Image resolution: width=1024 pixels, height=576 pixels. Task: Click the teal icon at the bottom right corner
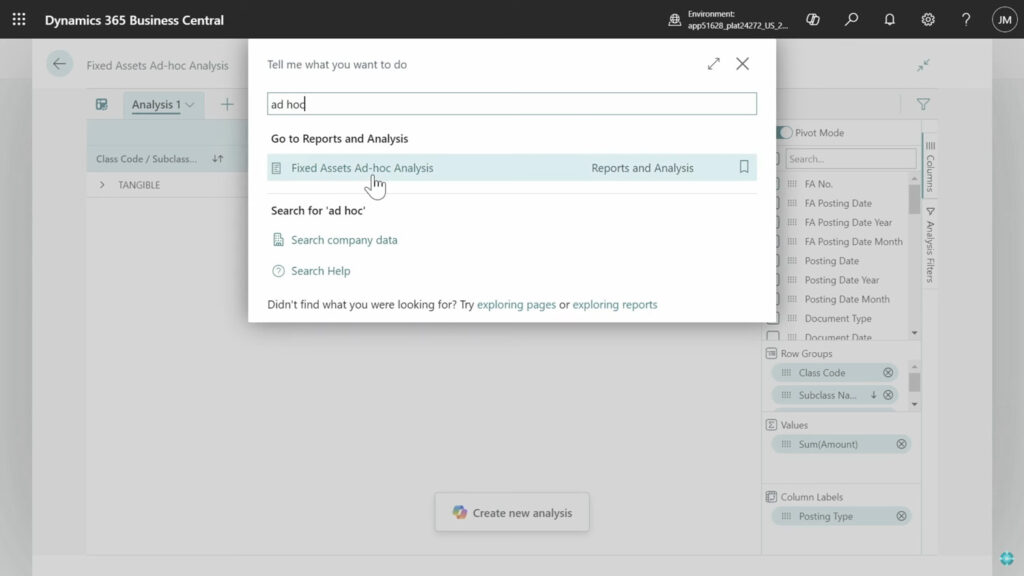click(1006, 558)
